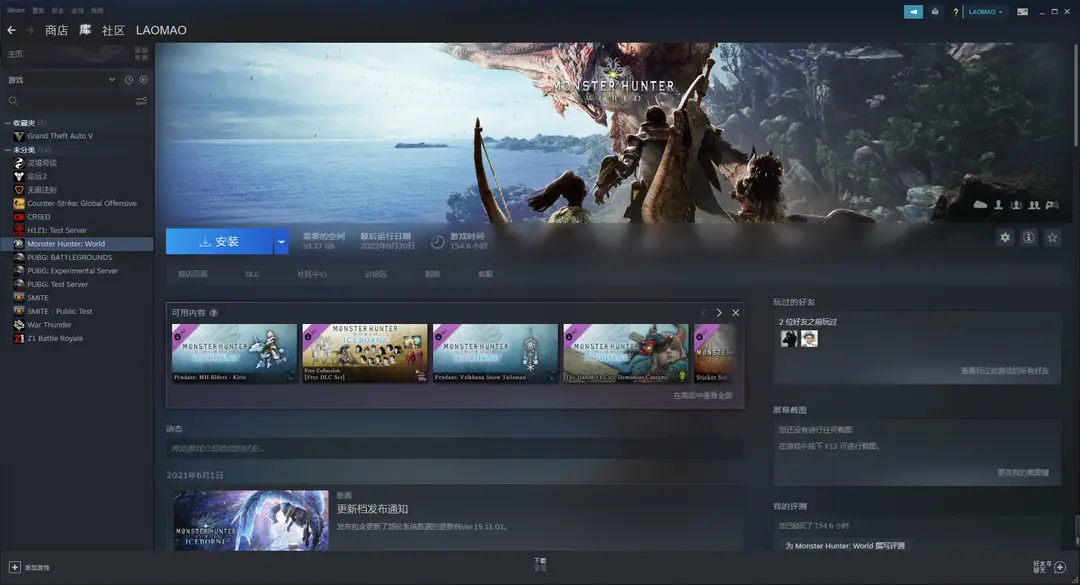Open the inbox envelope icon
The image size is (1080, 585).
(935, 12)
